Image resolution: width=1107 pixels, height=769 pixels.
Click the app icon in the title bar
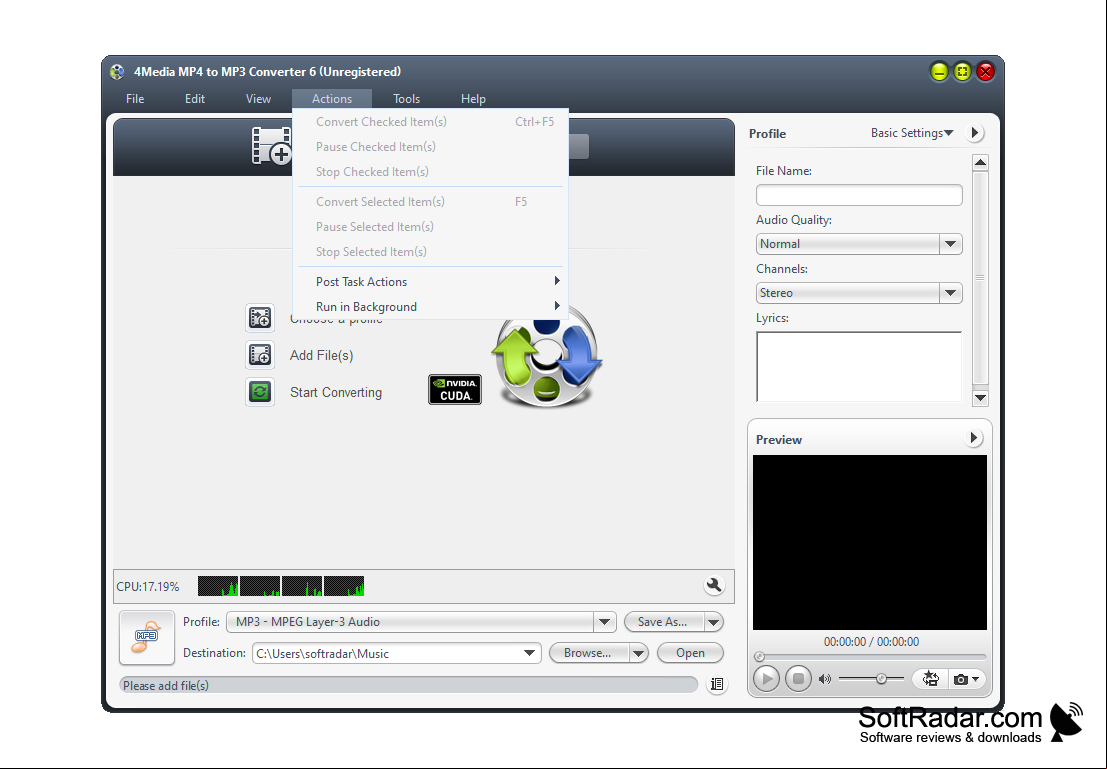117,72
